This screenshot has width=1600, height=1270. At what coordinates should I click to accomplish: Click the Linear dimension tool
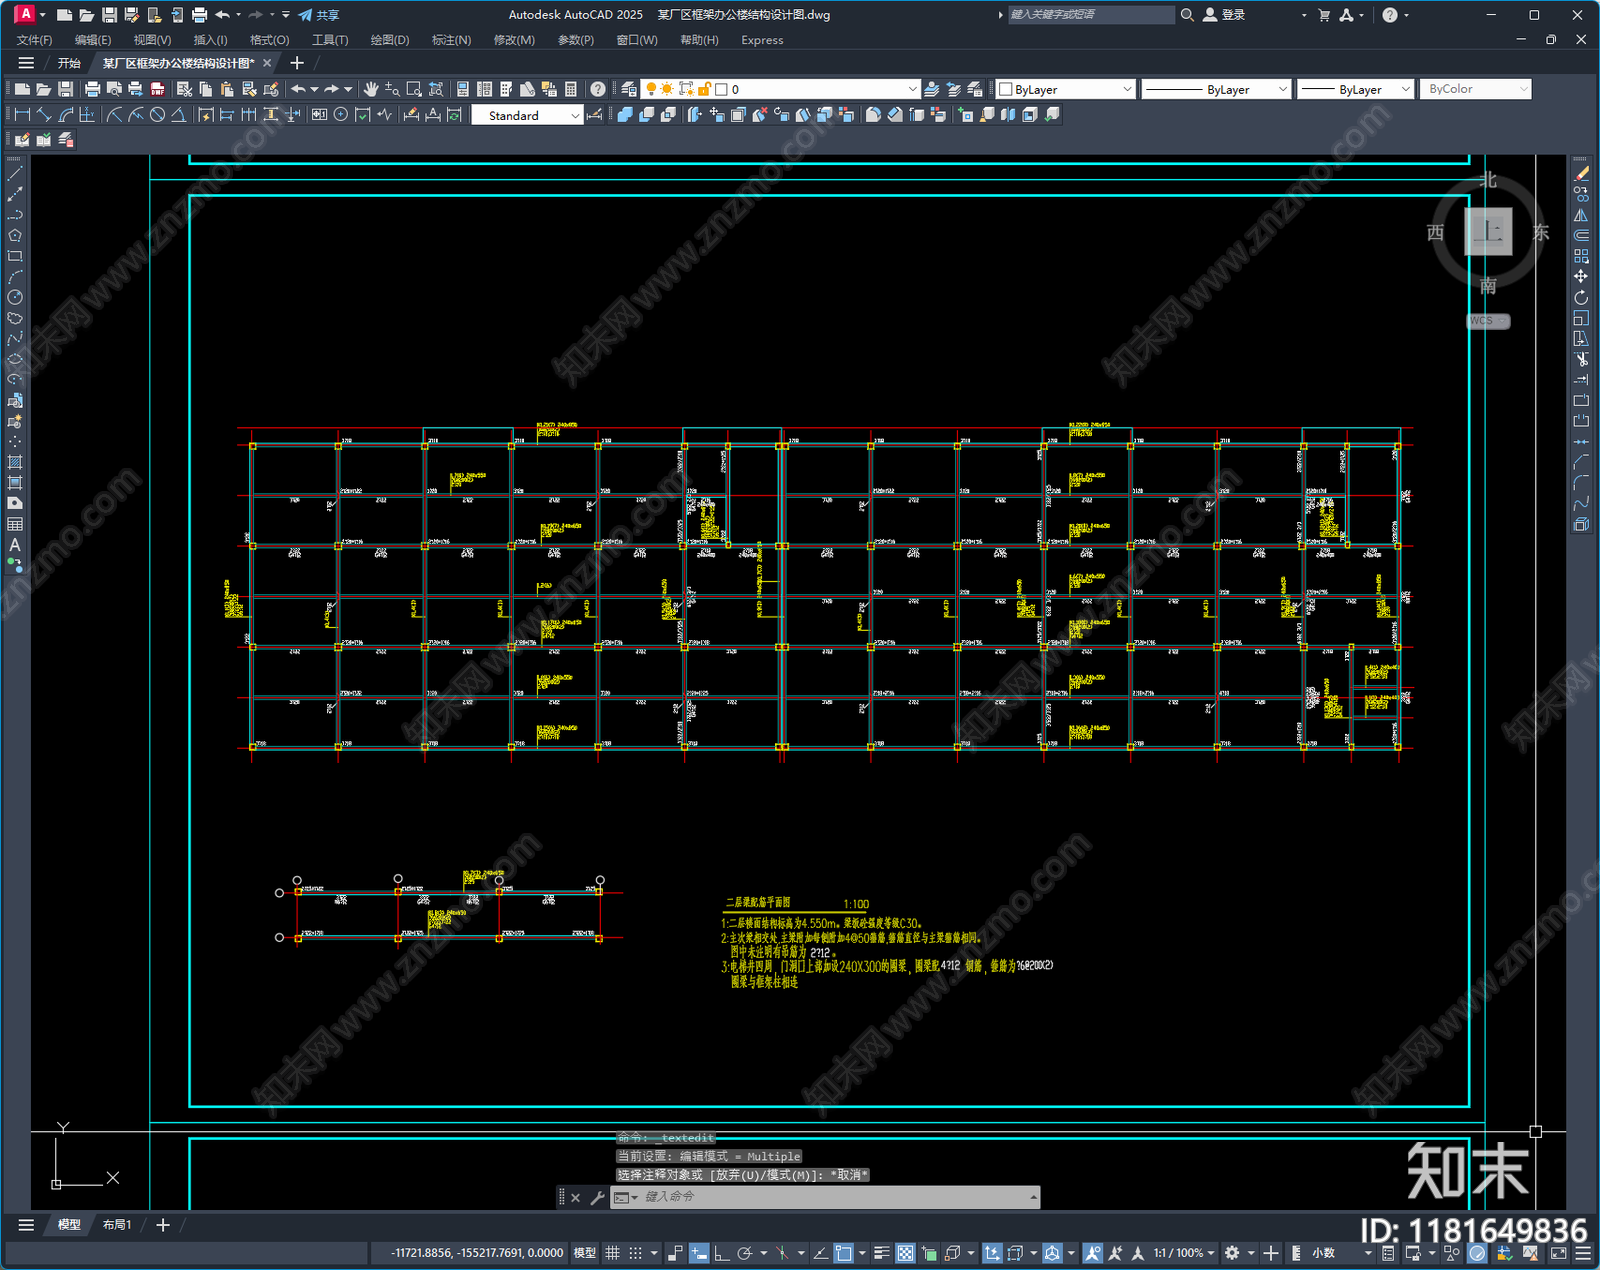[x=22, y=115]
